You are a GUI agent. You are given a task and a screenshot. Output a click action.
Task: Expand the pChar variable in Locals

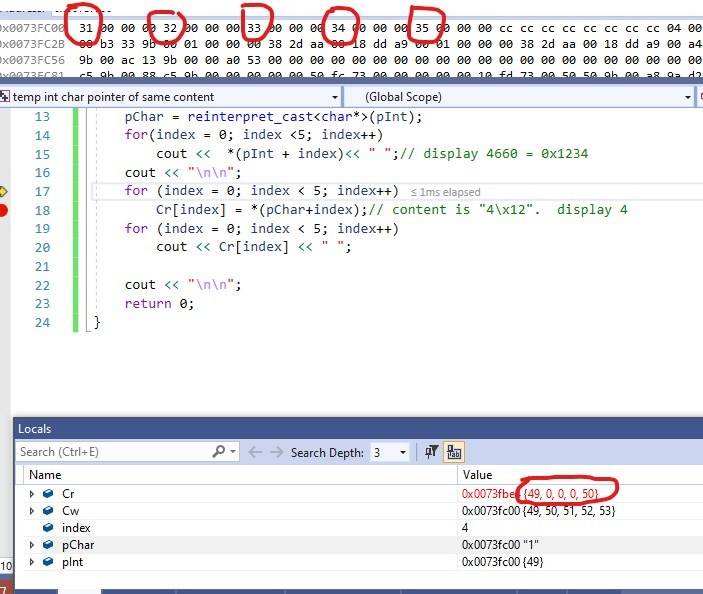pos(31,545)
